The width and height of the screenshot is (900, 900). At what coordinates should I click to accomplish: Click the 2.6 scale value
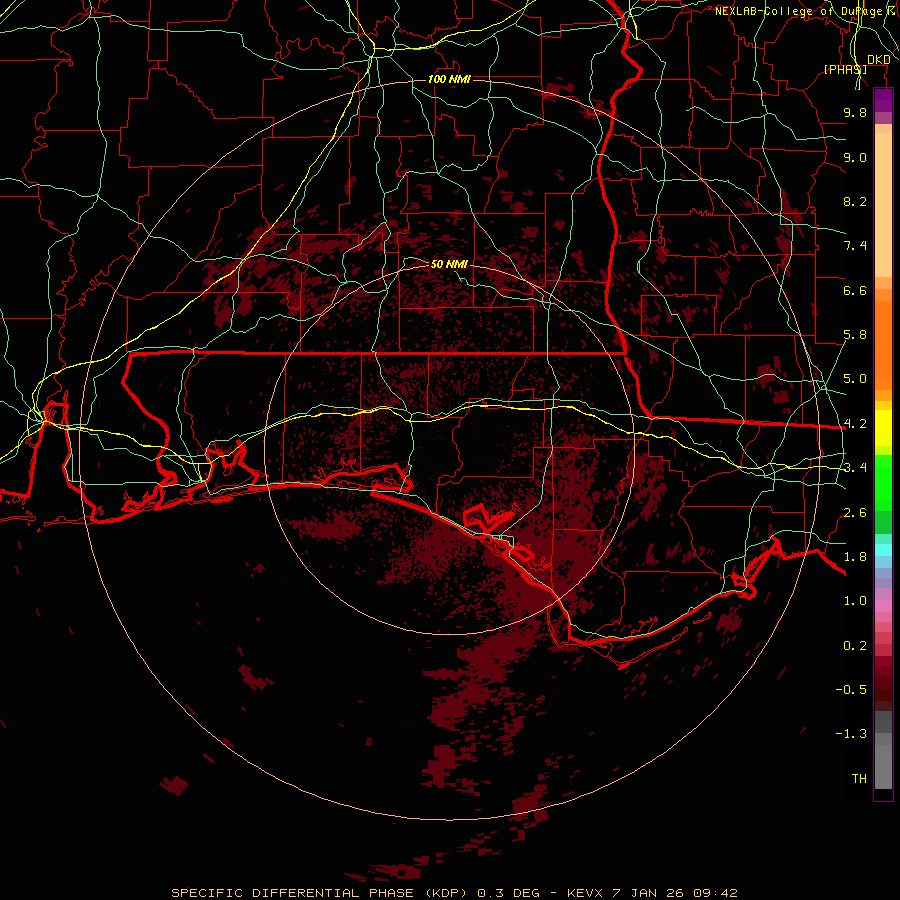tap(855, 512)
